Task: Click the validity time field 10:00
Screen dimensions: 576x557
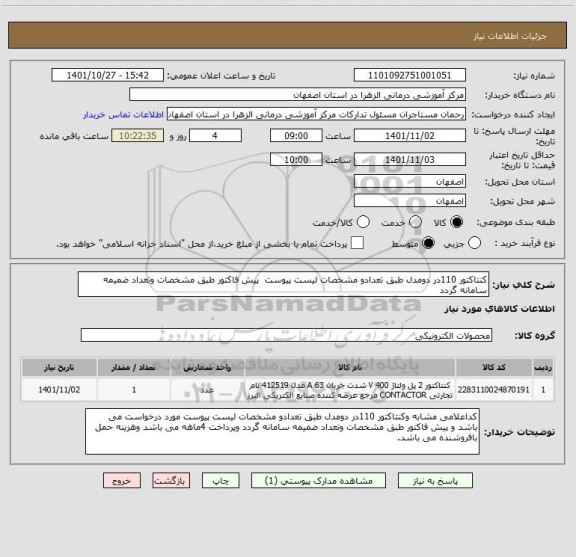Action: click(x=296, y=159)
